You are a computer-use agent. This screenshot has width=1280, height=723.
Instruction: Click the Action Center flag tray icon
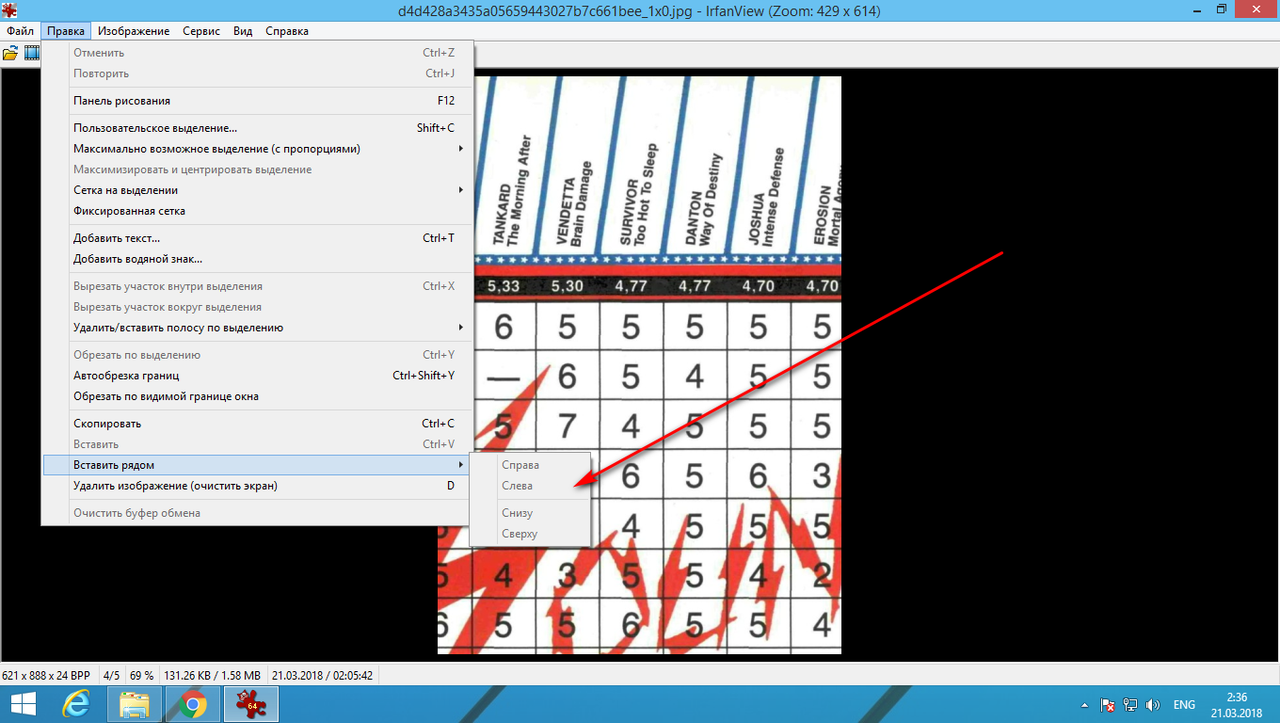click(1108, 705)
